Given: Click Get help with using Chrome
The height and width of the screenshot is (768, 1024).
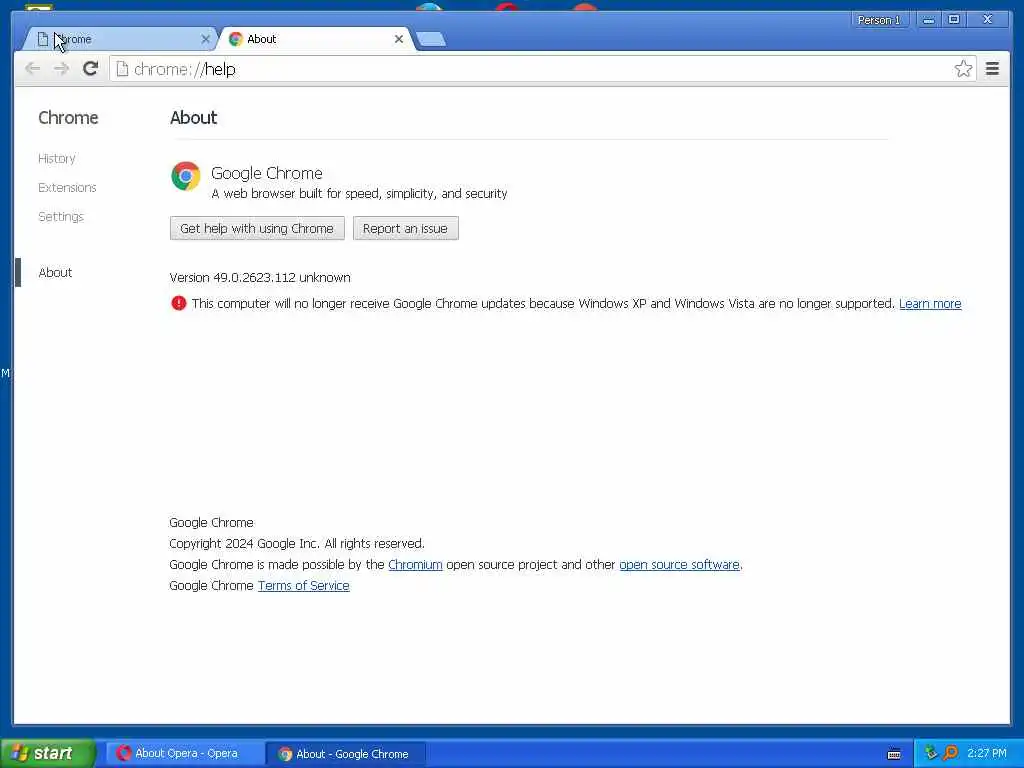Looking at the screenshot, I should point(257,229).
